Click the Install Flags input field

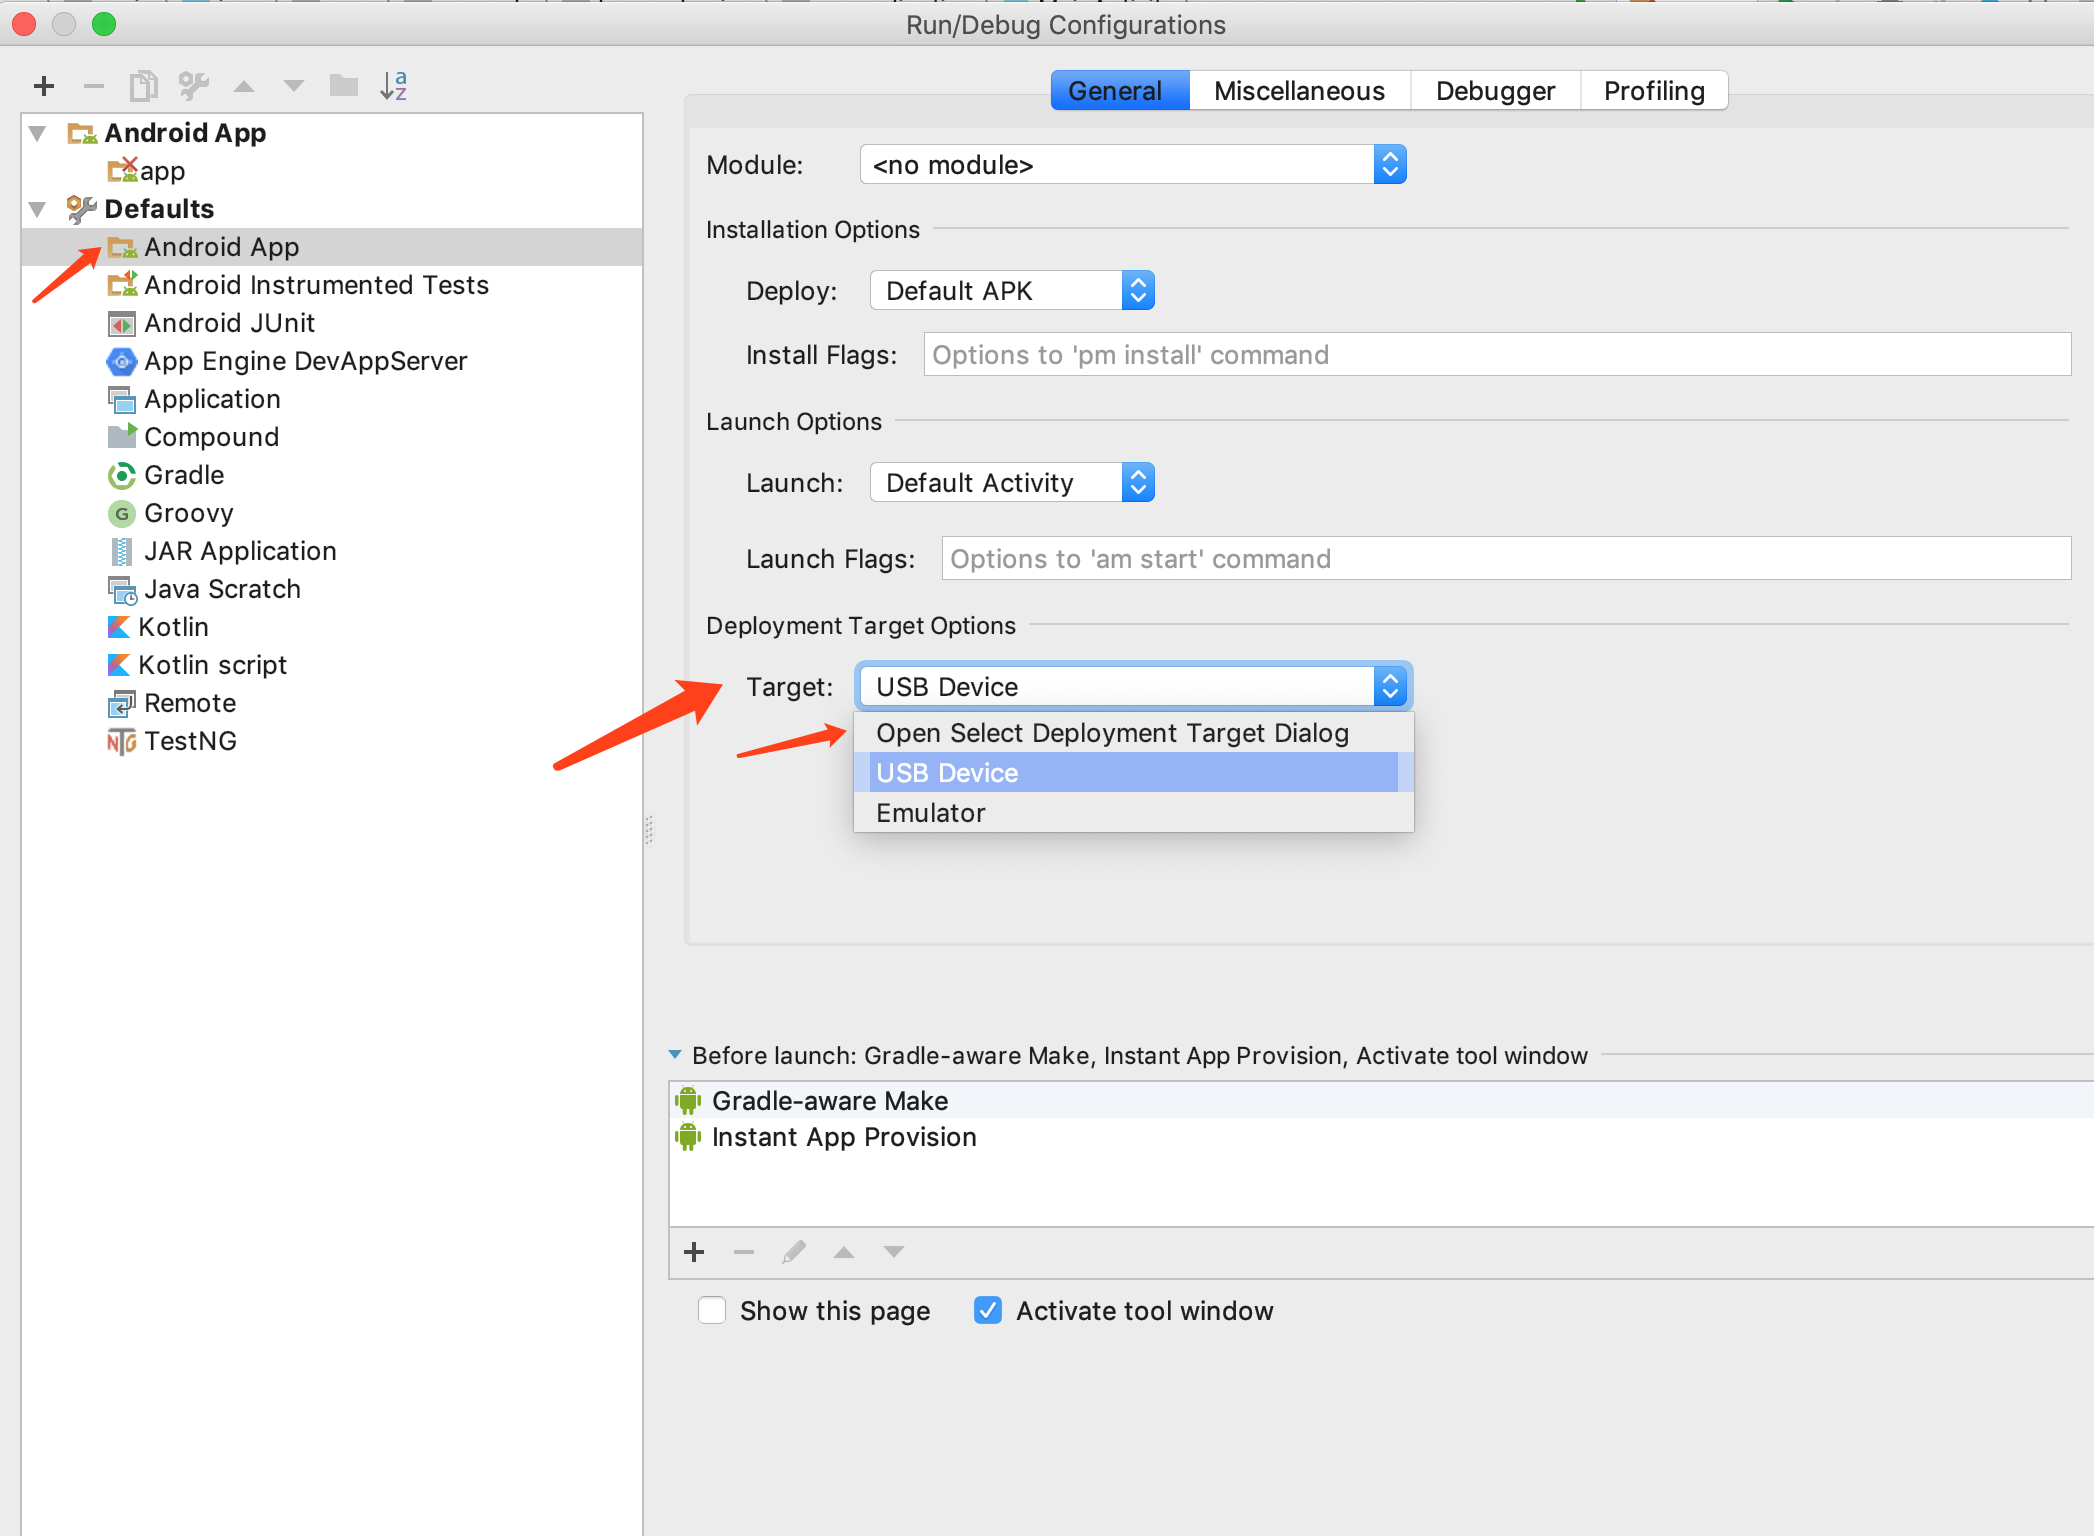pyautogui.click(x=1497, y=354)
